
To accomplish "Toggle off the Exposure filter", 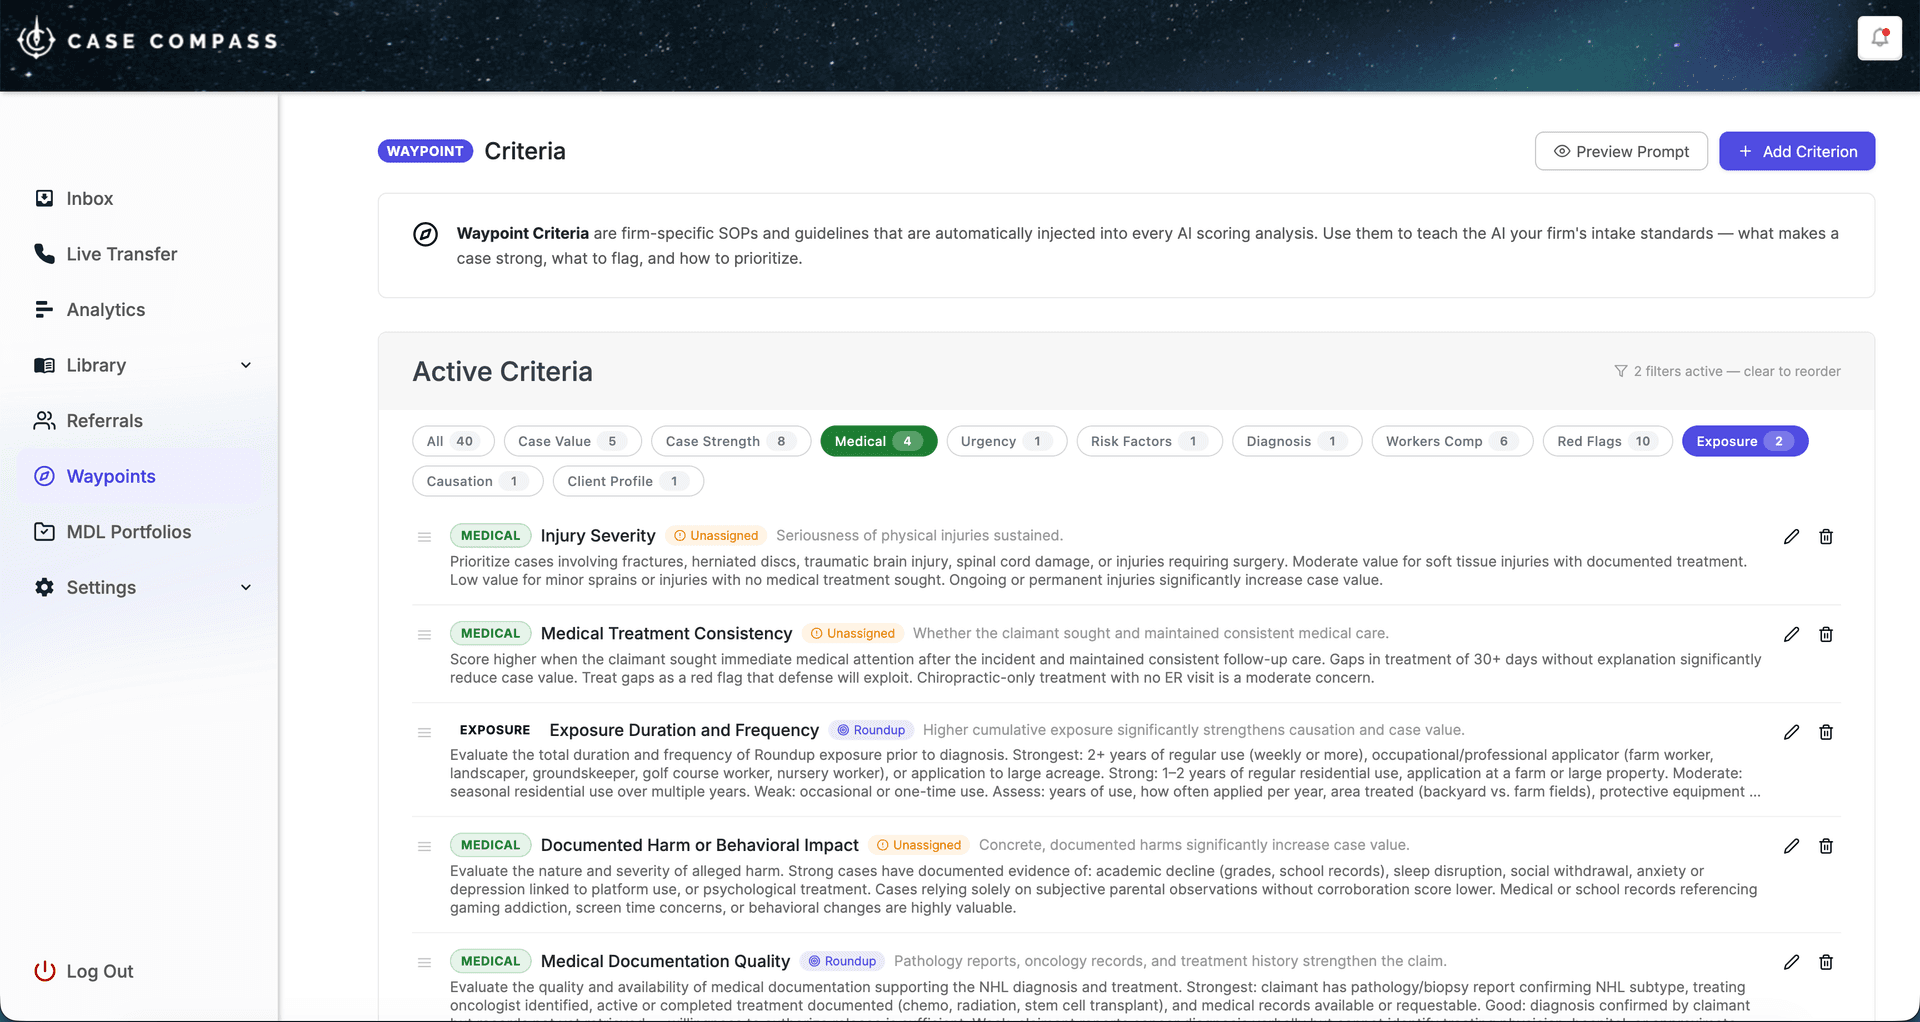I will pos(1743,441).
